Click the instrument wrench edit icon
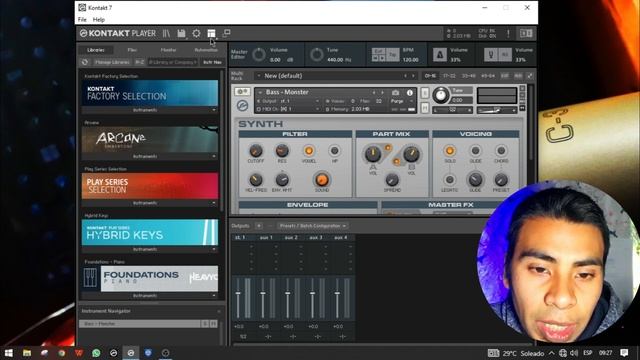The height and width of the screenshot is (360, 640). [x=242, y=92]
